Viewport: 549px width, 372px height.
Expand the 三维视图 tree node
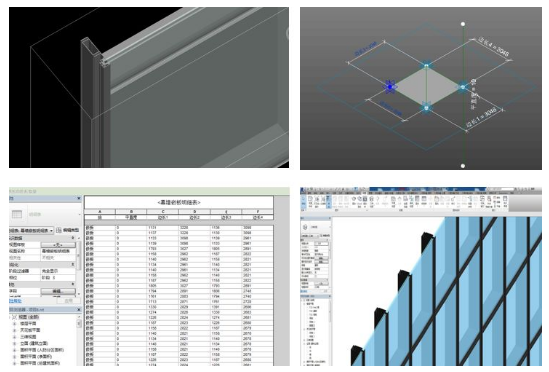pos(15,337)
